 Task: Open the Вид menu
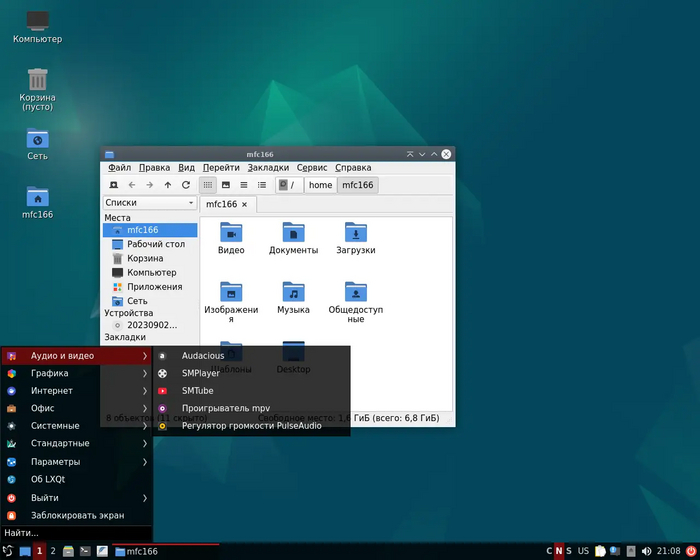[x=186, y=168]
